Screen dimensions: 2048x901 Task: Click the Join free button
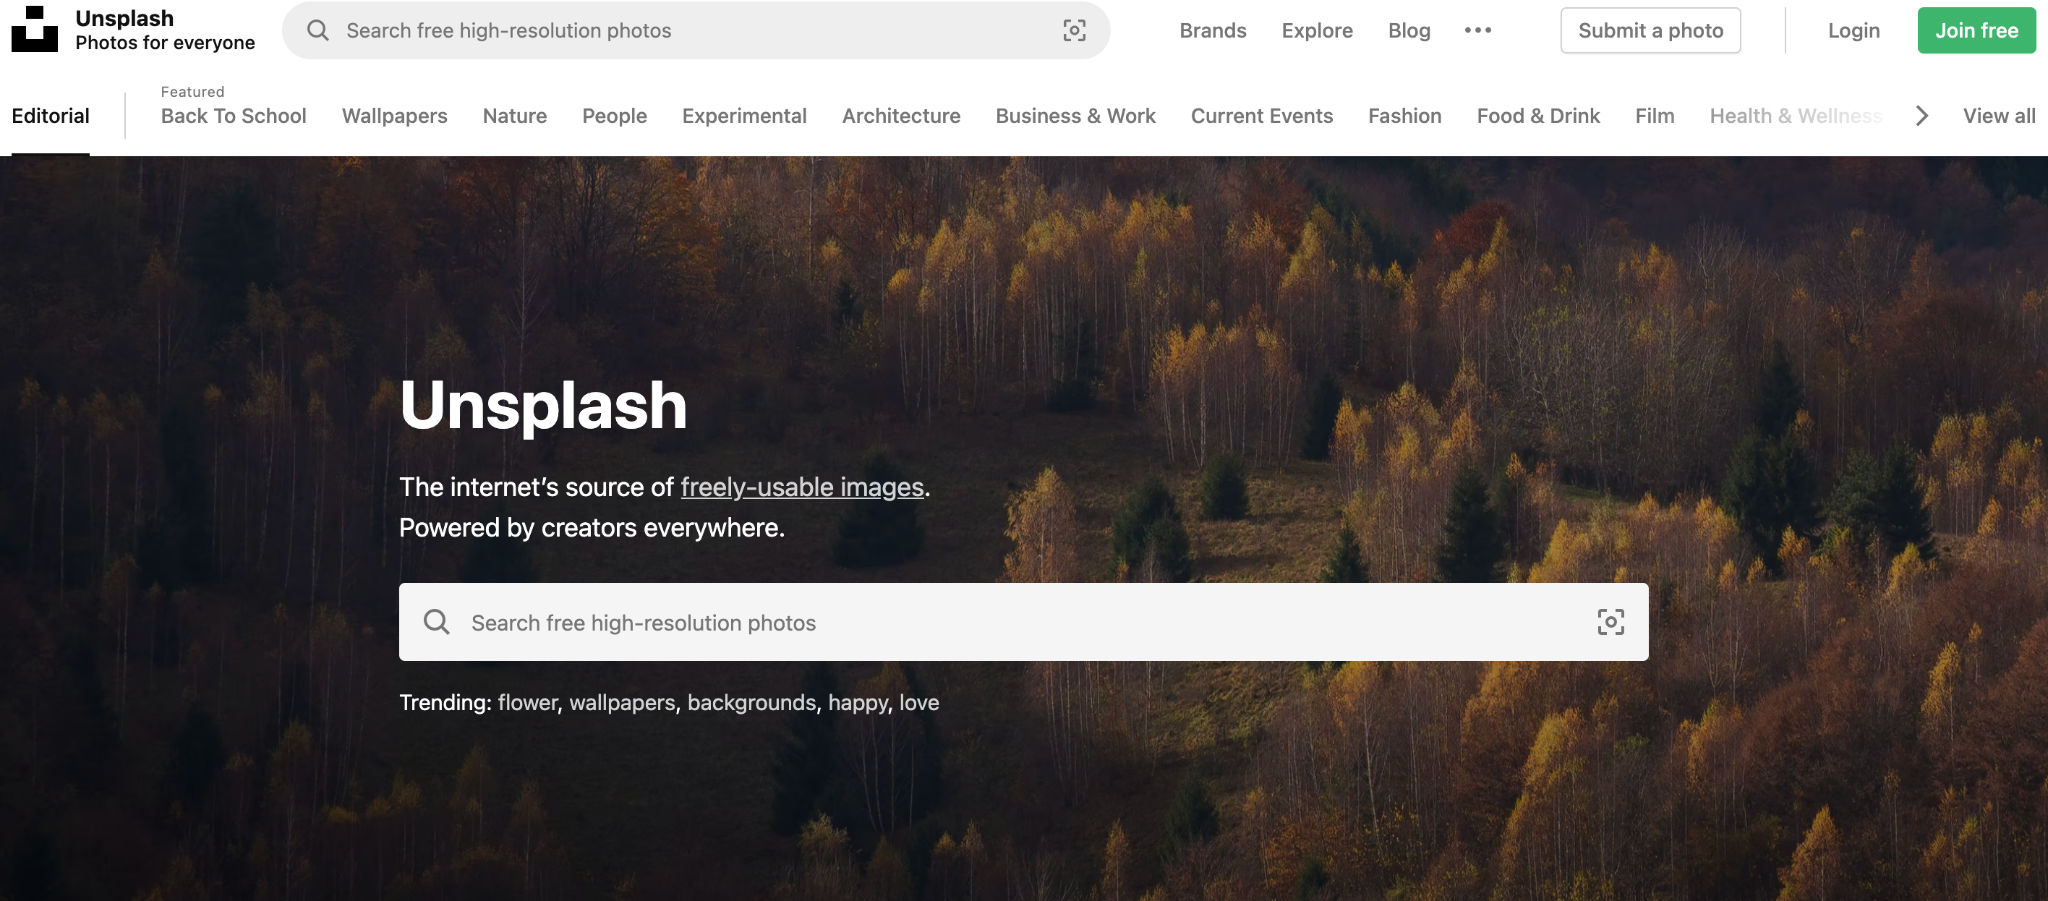point(1977,31)
